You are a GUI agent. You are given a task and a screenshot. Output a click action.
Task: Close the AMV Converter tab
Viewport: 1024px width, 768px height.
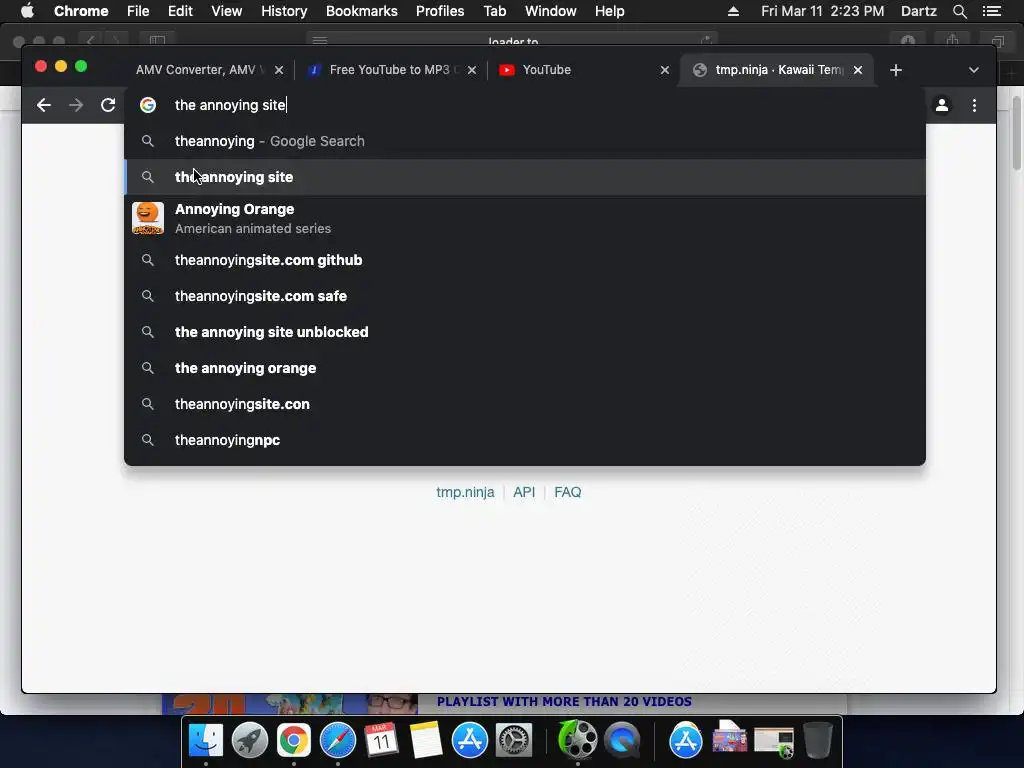[279, 70]
